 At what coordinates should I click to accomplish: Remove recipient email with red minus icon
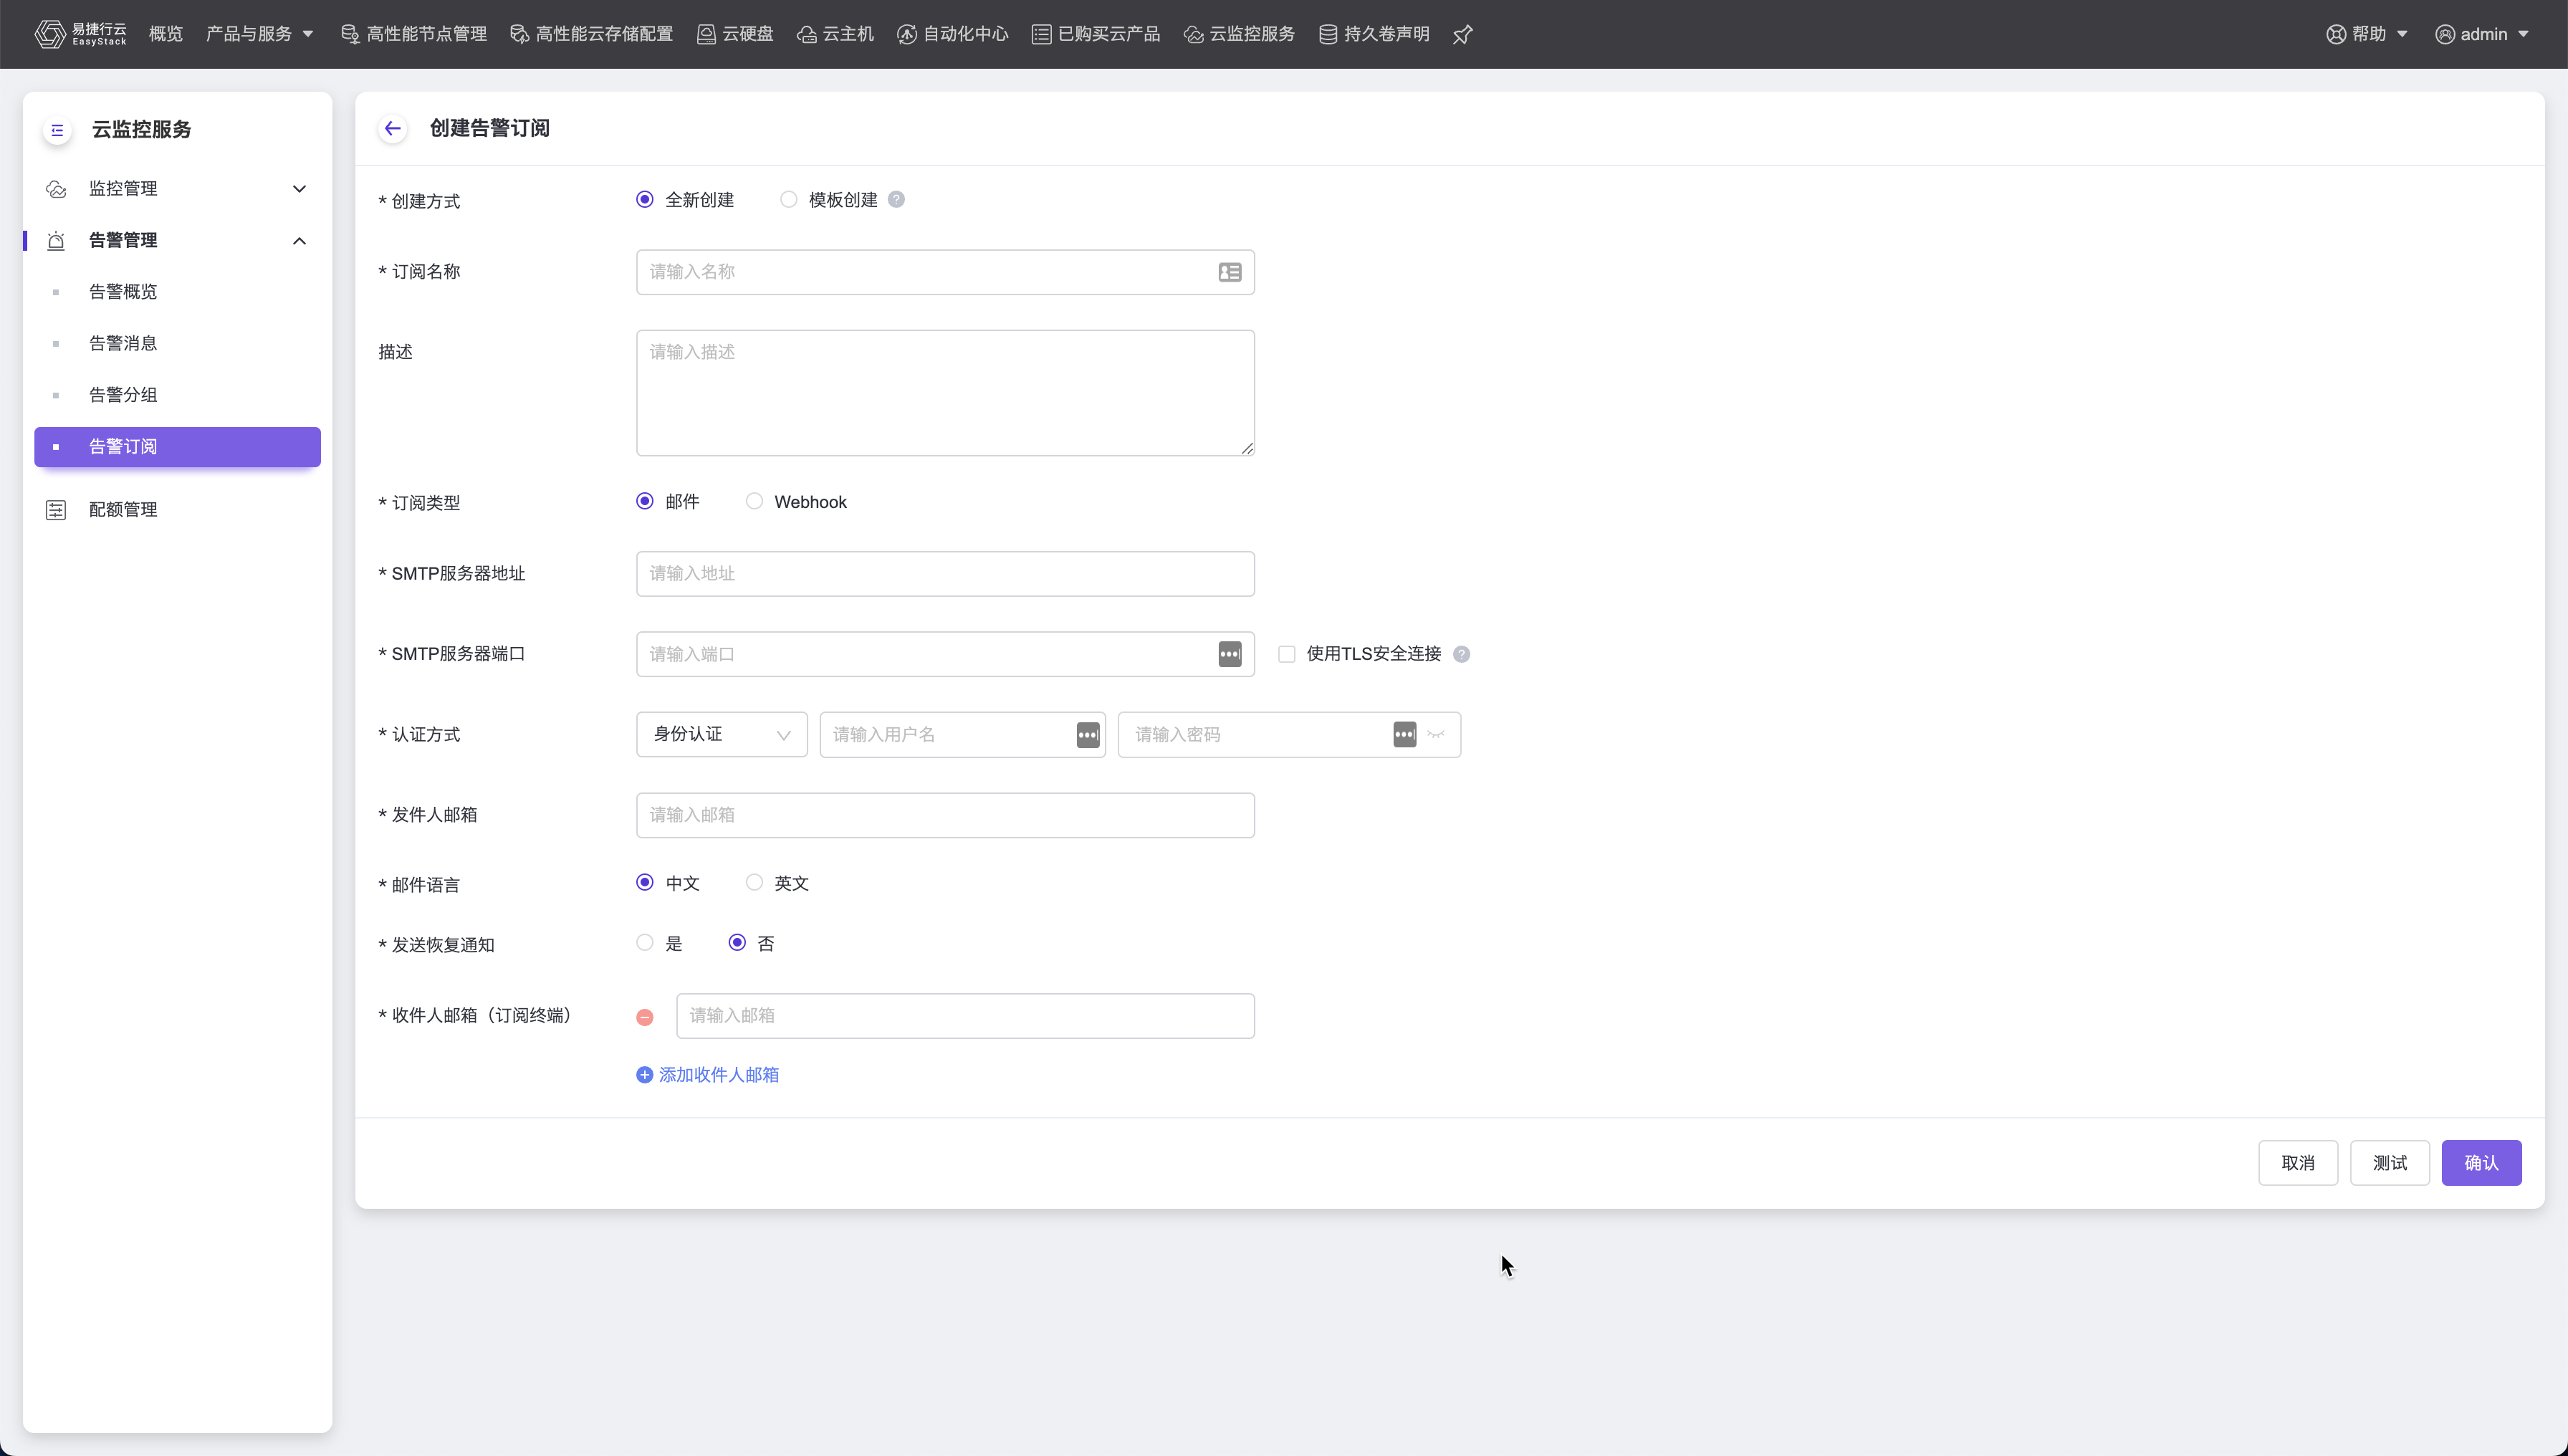tap(645, 1017)
